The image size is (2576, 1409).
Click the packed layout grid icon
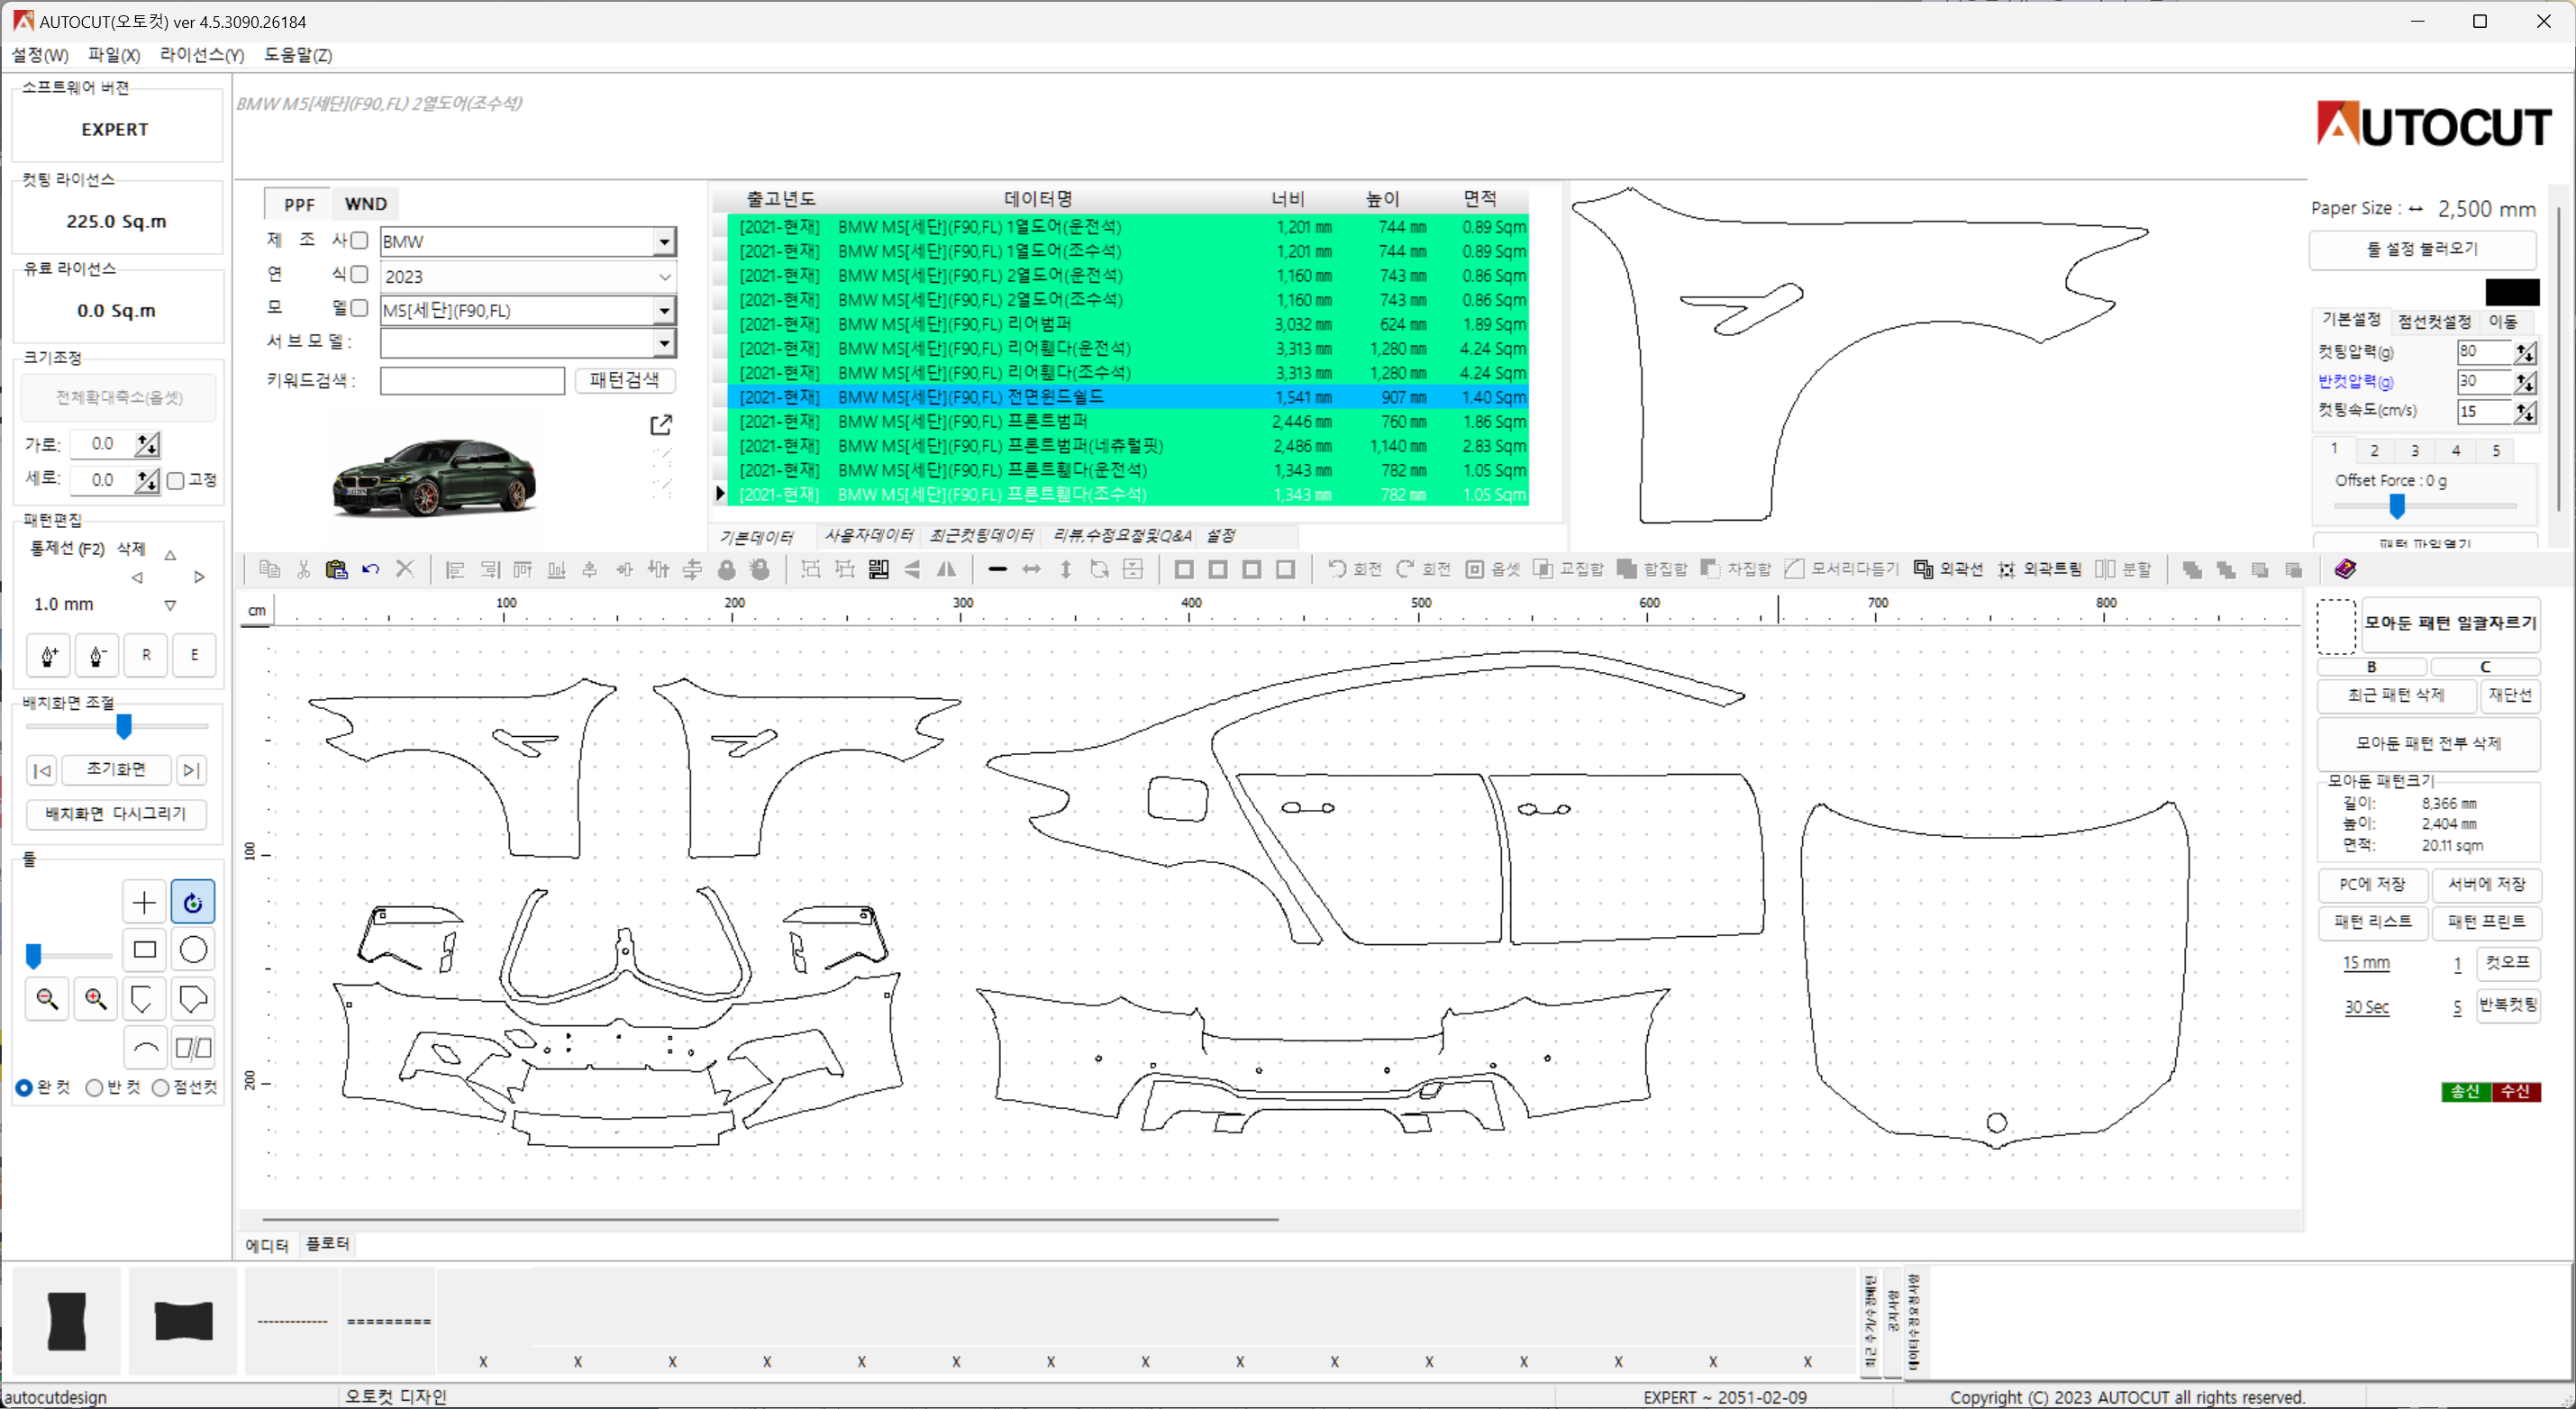pos(878,569)
